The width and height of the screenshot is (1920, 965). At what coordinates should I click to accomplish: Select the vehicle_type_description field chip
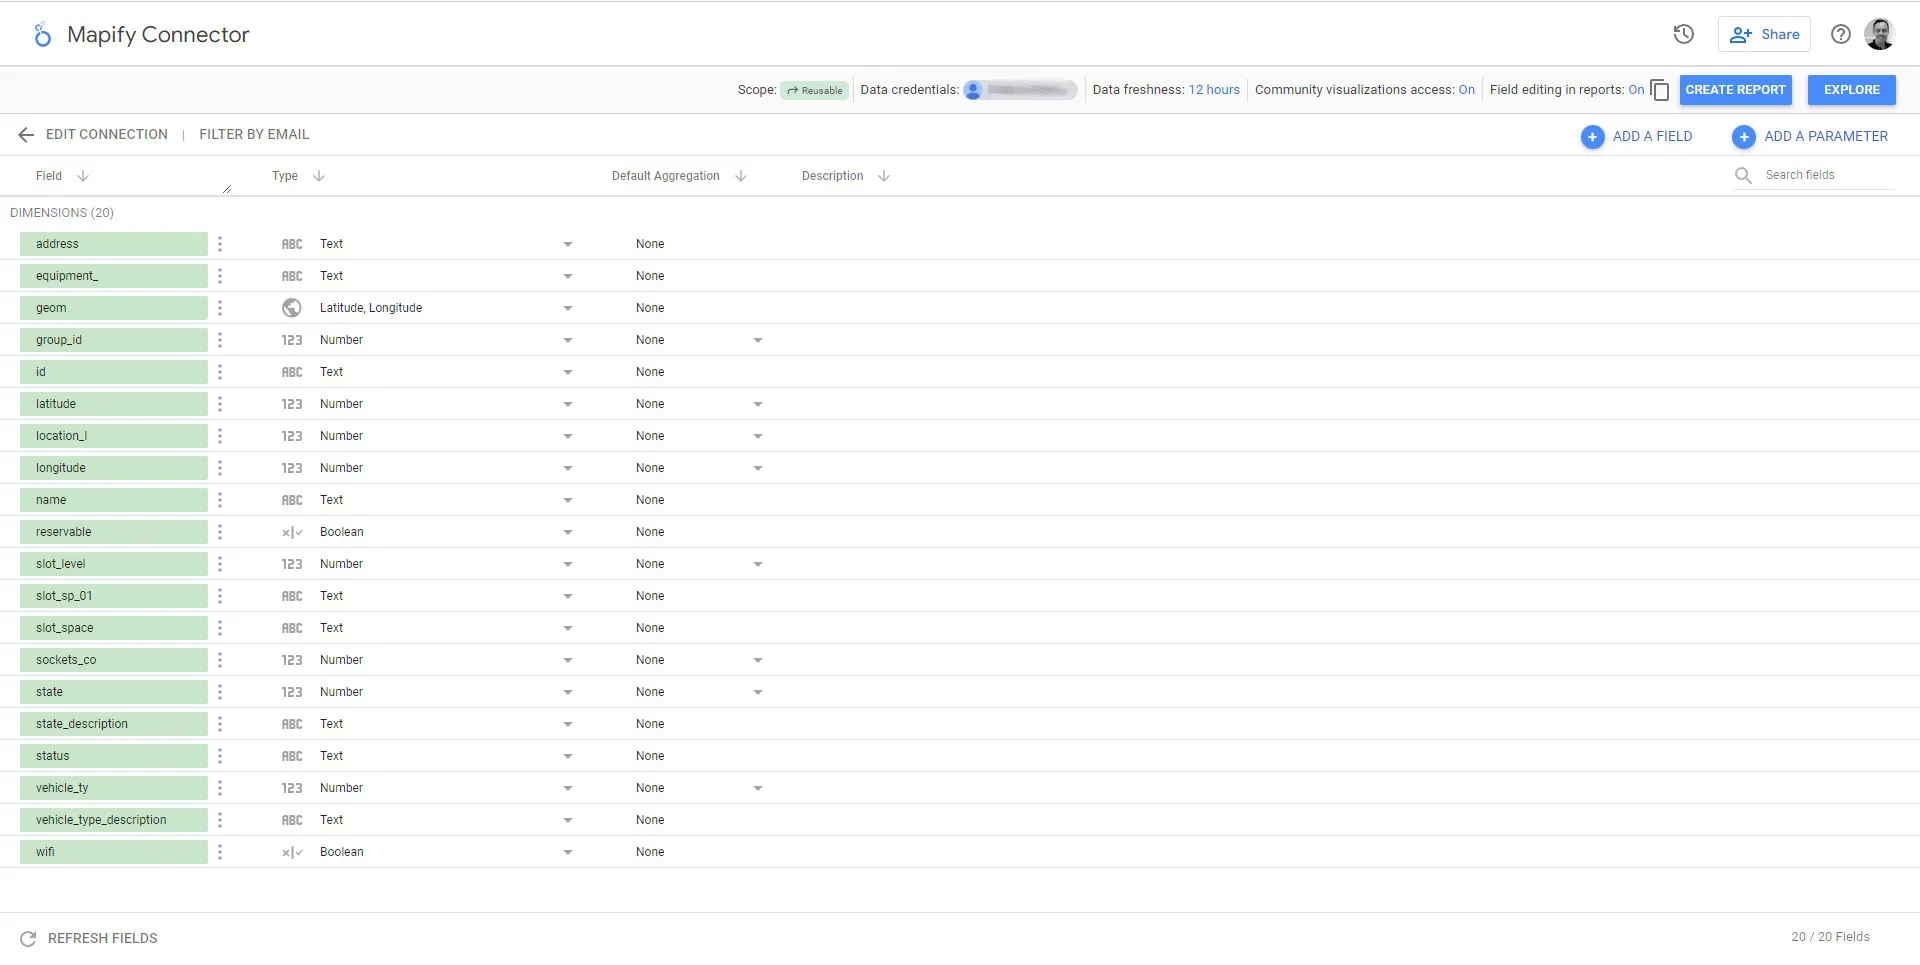pos(113,820)
